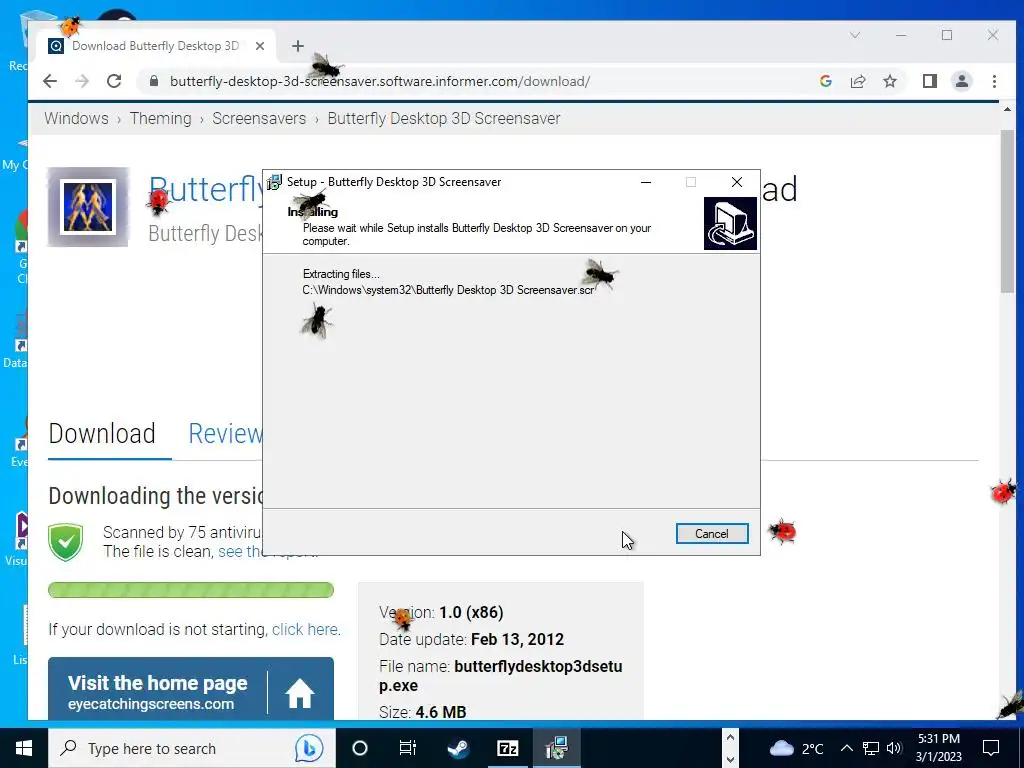Open the Windows Start menu
The image size is (1024, 768).
click(24, 748)
